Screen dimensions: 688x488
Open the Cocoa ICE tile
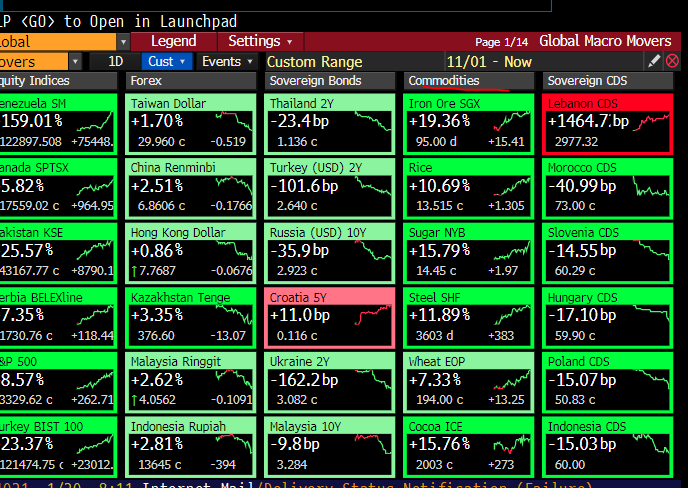[469, 447]
